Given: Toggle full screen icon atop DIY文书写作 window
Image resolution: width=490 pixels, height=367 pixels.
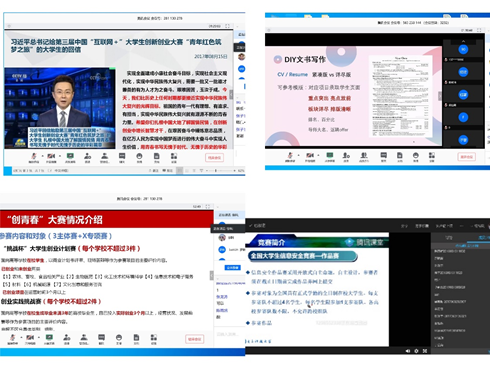Looking at the screenshot, I should [x=479, y=30].
